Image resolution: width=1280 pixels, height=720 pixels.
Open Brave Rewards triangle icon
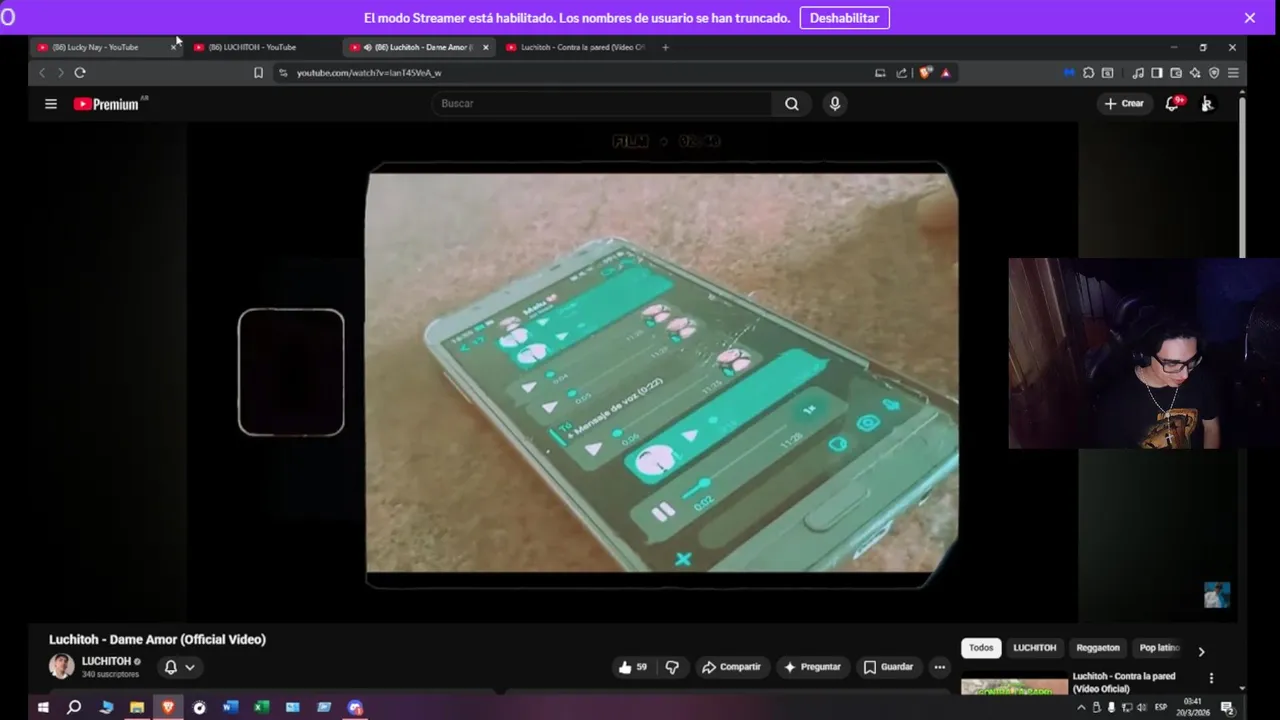tap(945, 73)
